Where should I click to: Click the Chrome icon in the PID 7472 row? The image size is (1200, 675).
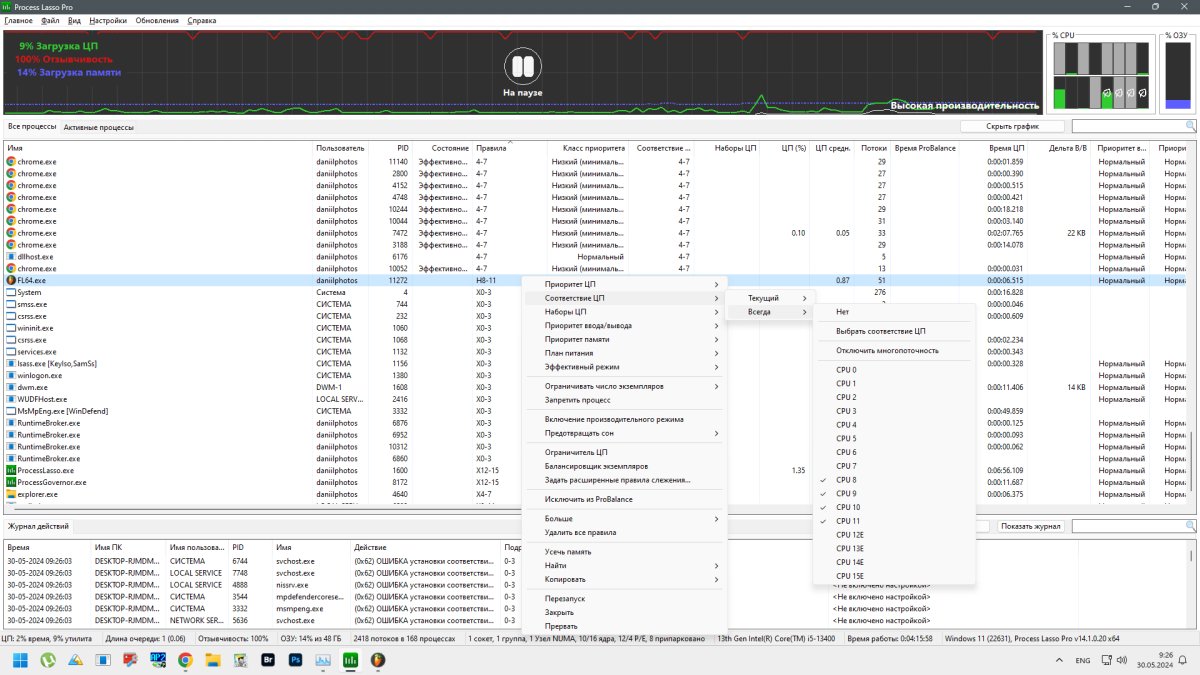11,233
